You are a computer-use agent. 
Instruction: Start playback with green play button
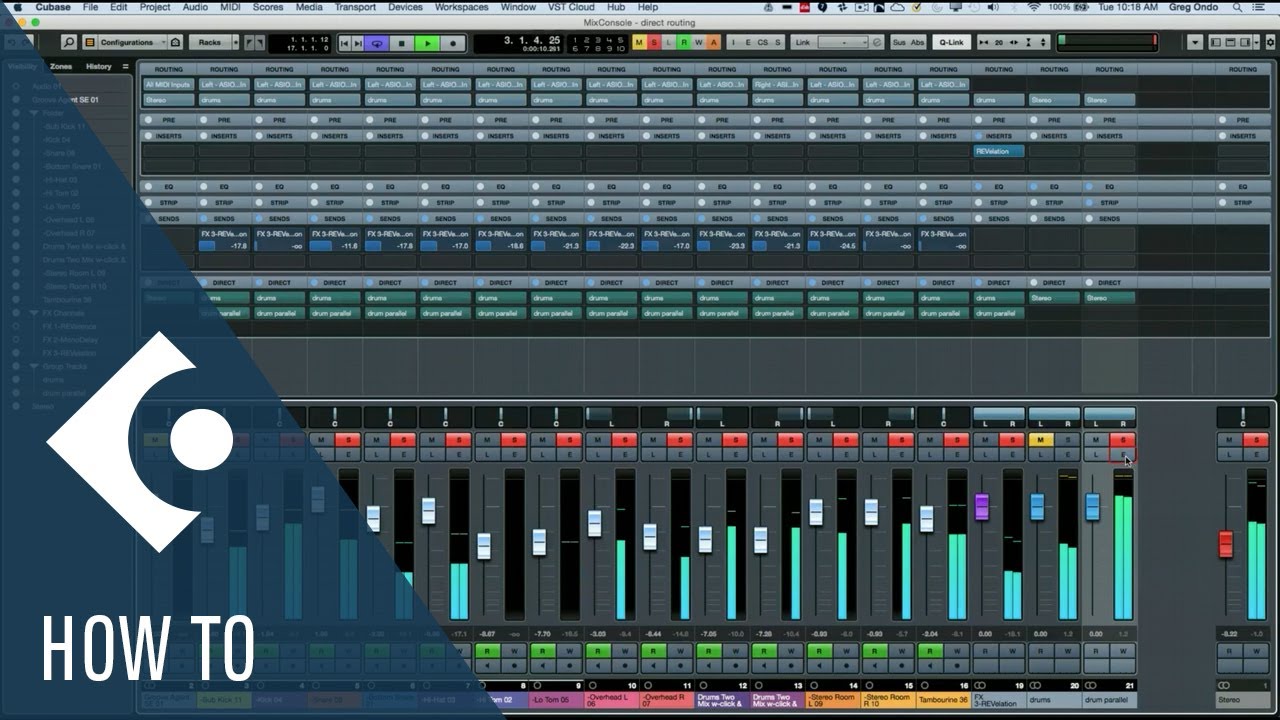[x=427, y=43]
